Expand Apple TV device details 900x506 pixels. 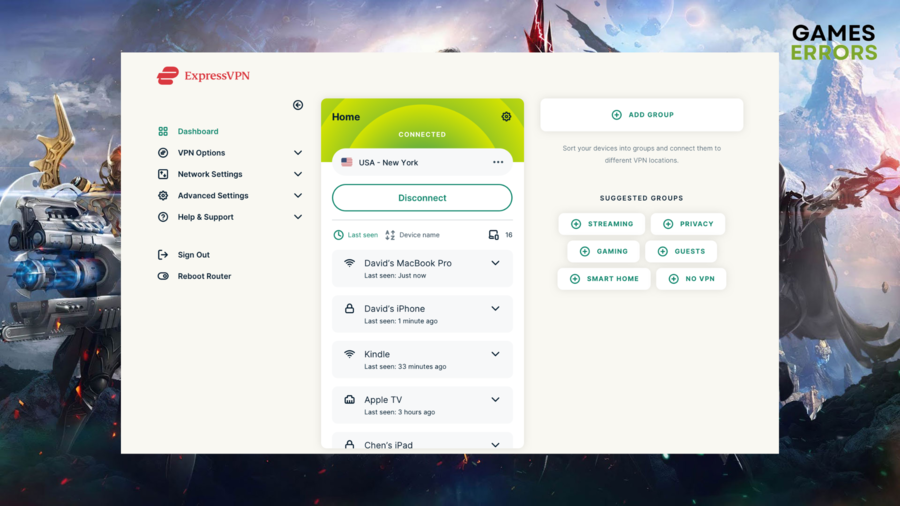coord(495,399)
